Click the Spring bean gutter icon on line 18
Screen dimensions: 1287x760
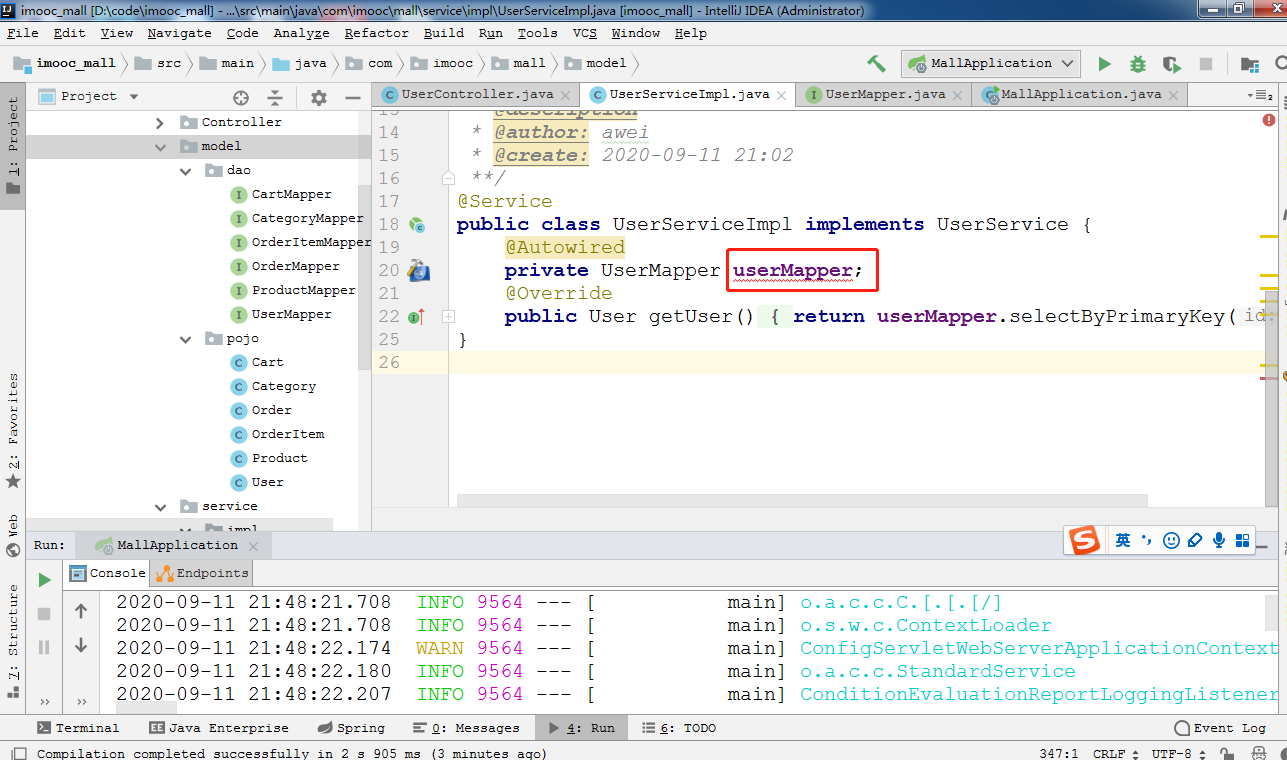click(x=418, y=225)
